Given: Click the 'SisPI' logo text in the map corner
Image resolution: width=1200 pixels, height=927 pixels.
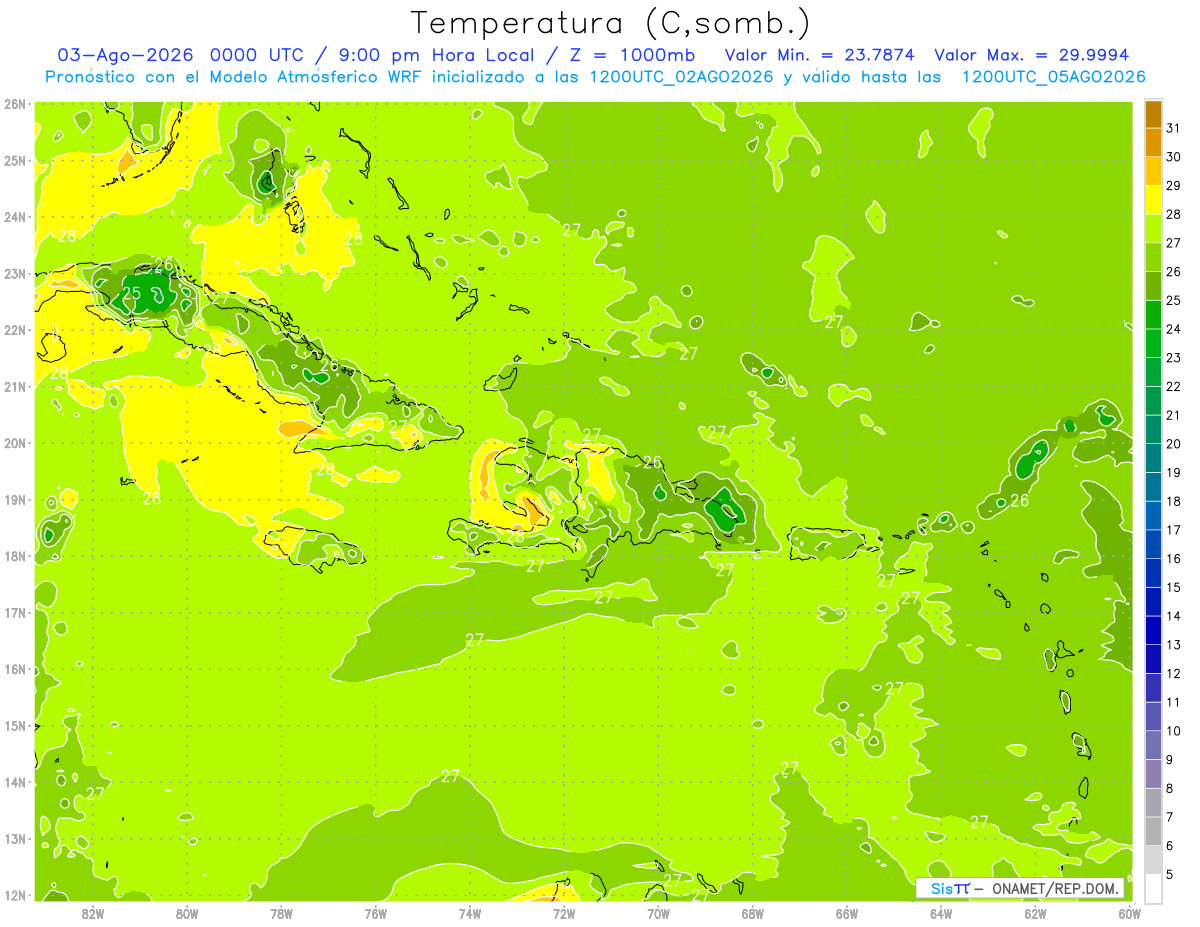Looking at the screenshot, I should pos(950,888).
